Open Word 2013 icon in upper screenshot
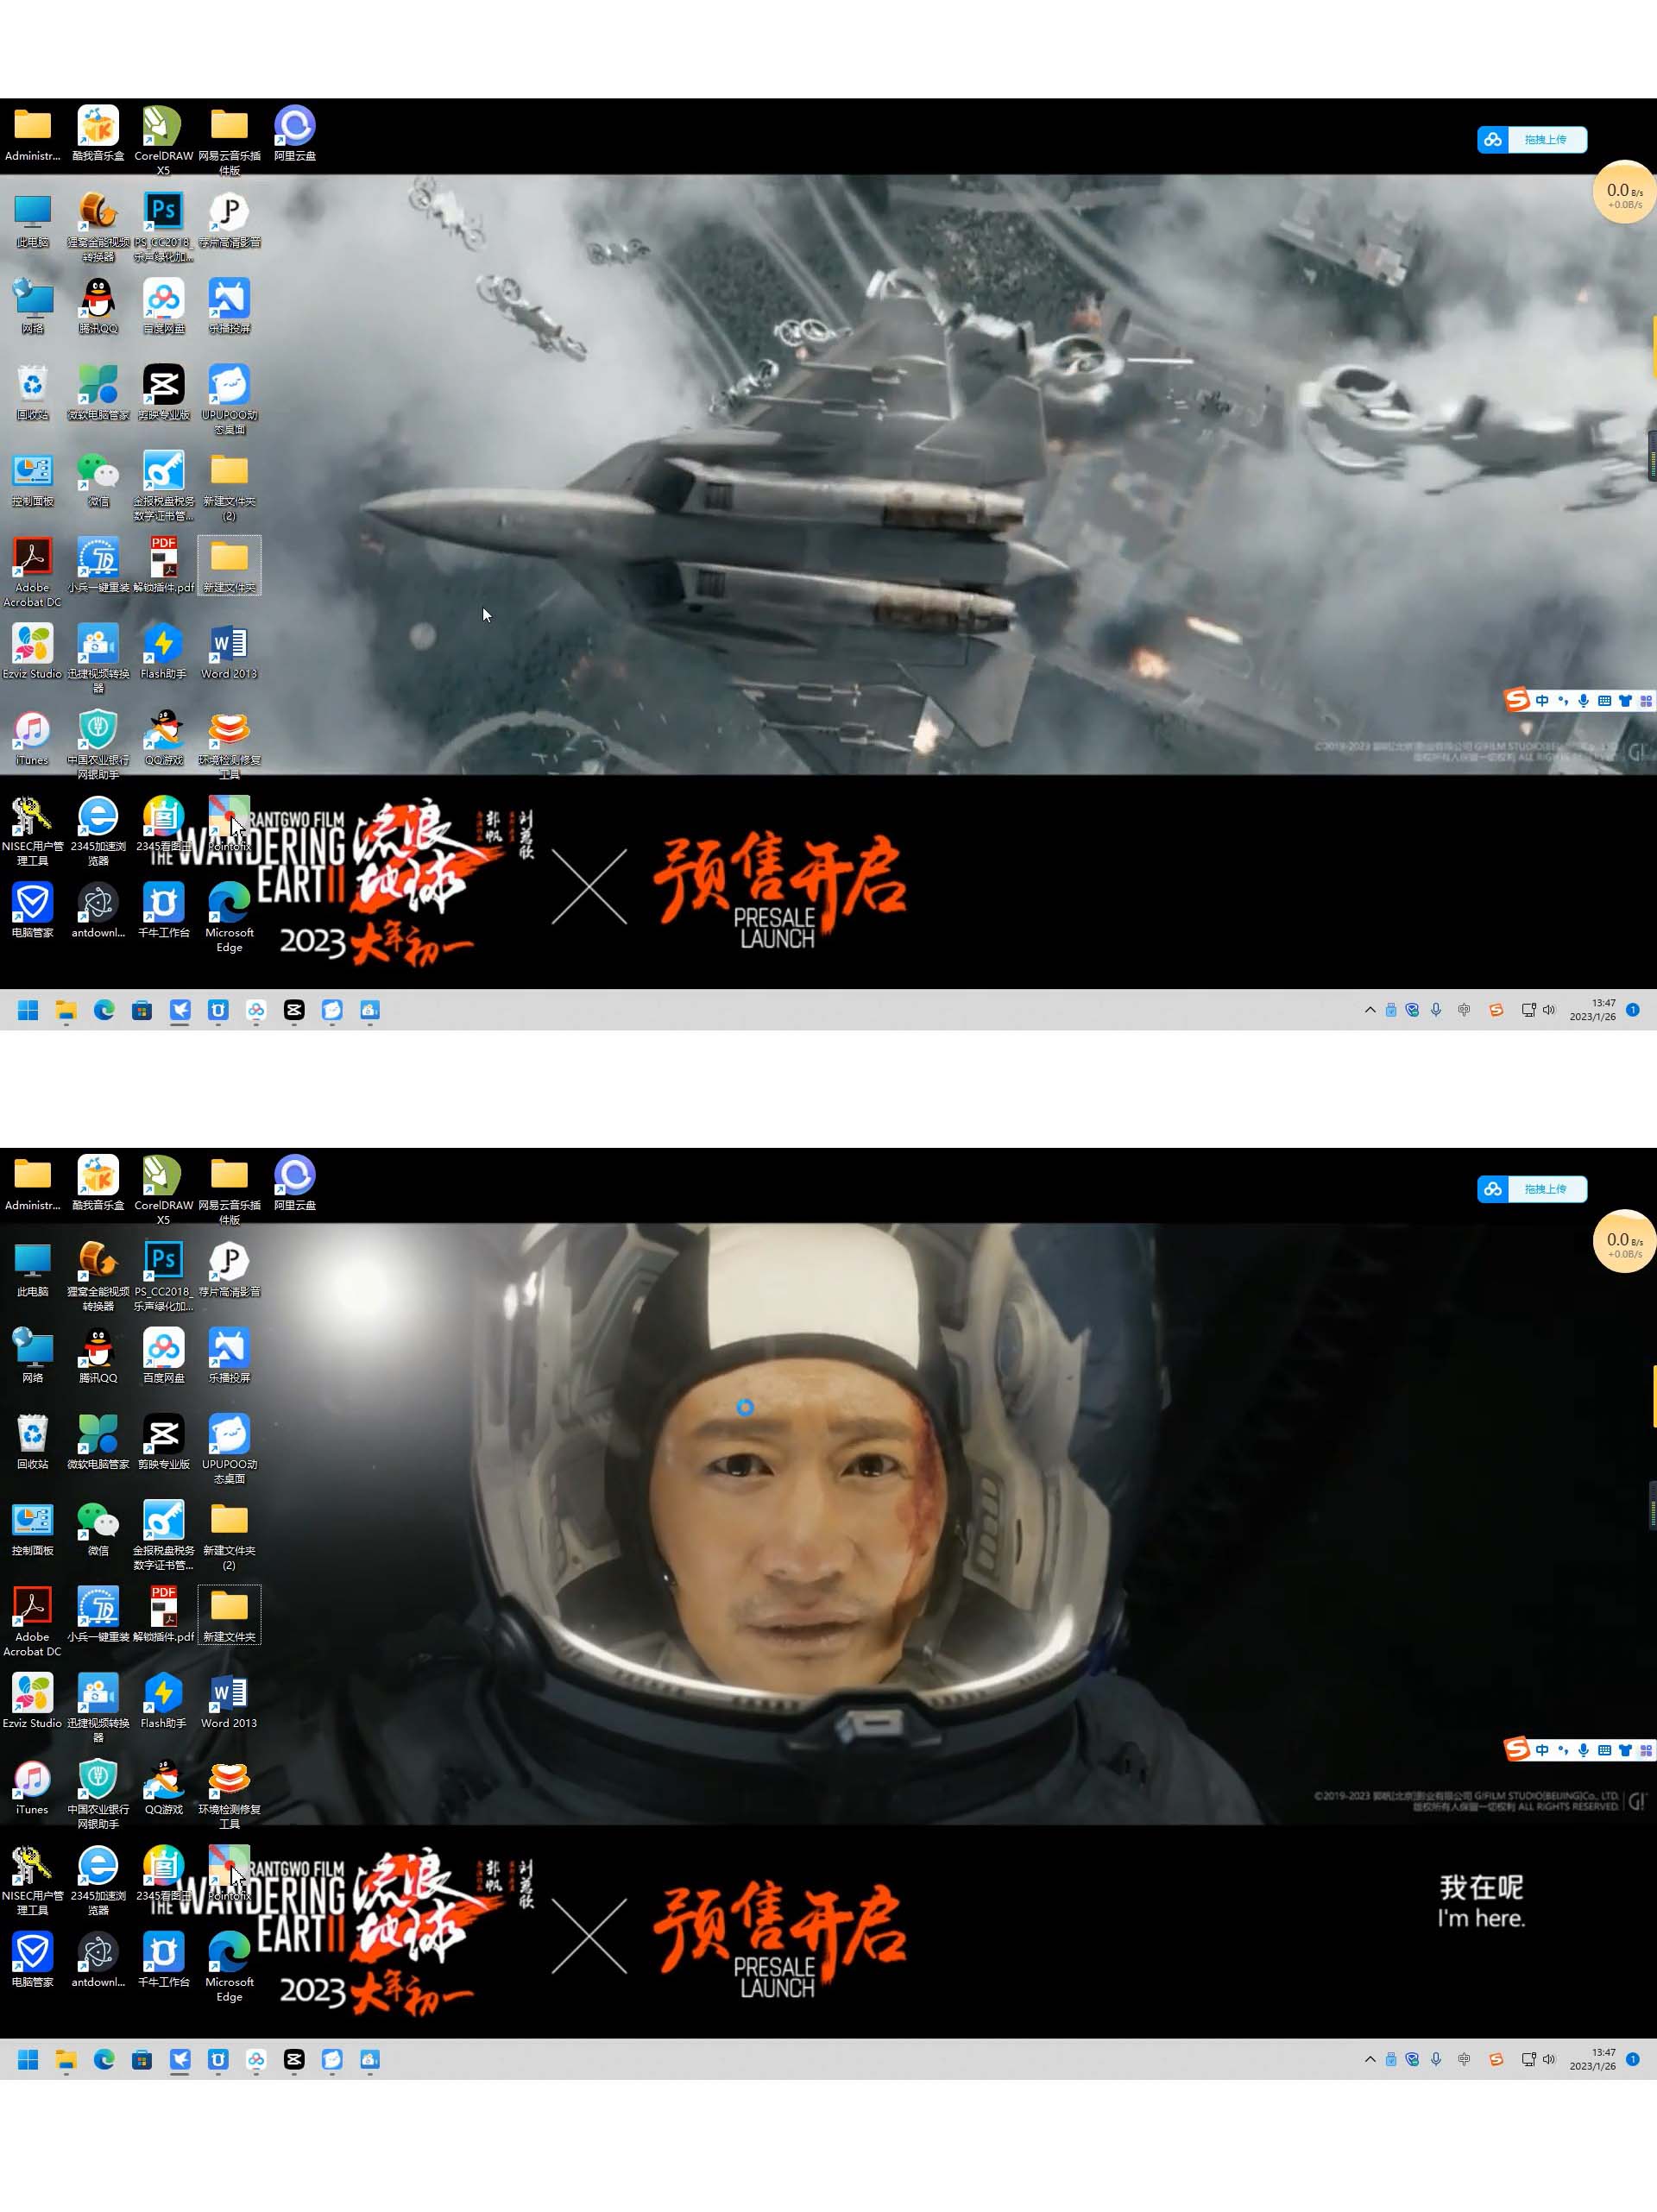The height and width of the screenshot is (2212, 1657). point(229,651)
